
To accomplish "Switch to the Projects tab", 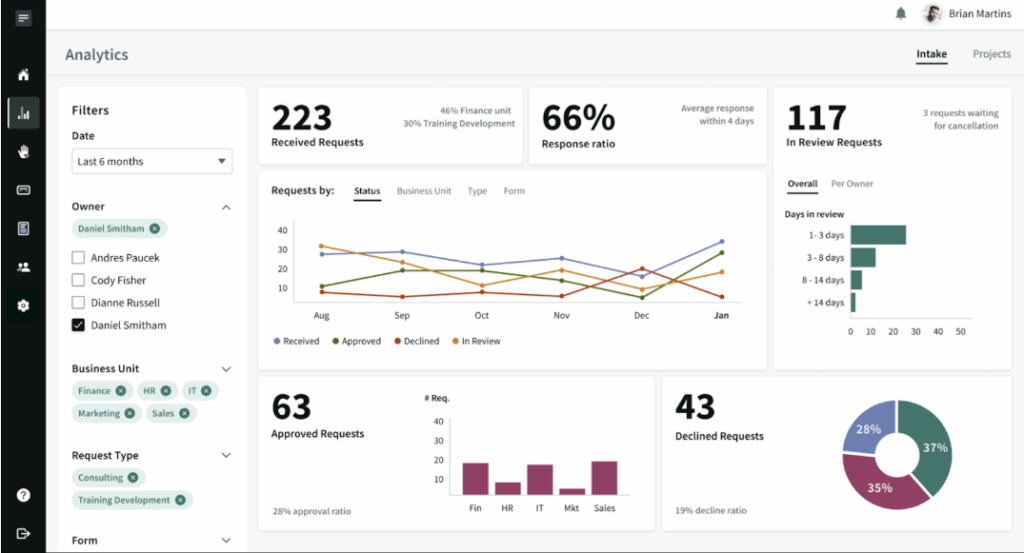I will 991,54.
